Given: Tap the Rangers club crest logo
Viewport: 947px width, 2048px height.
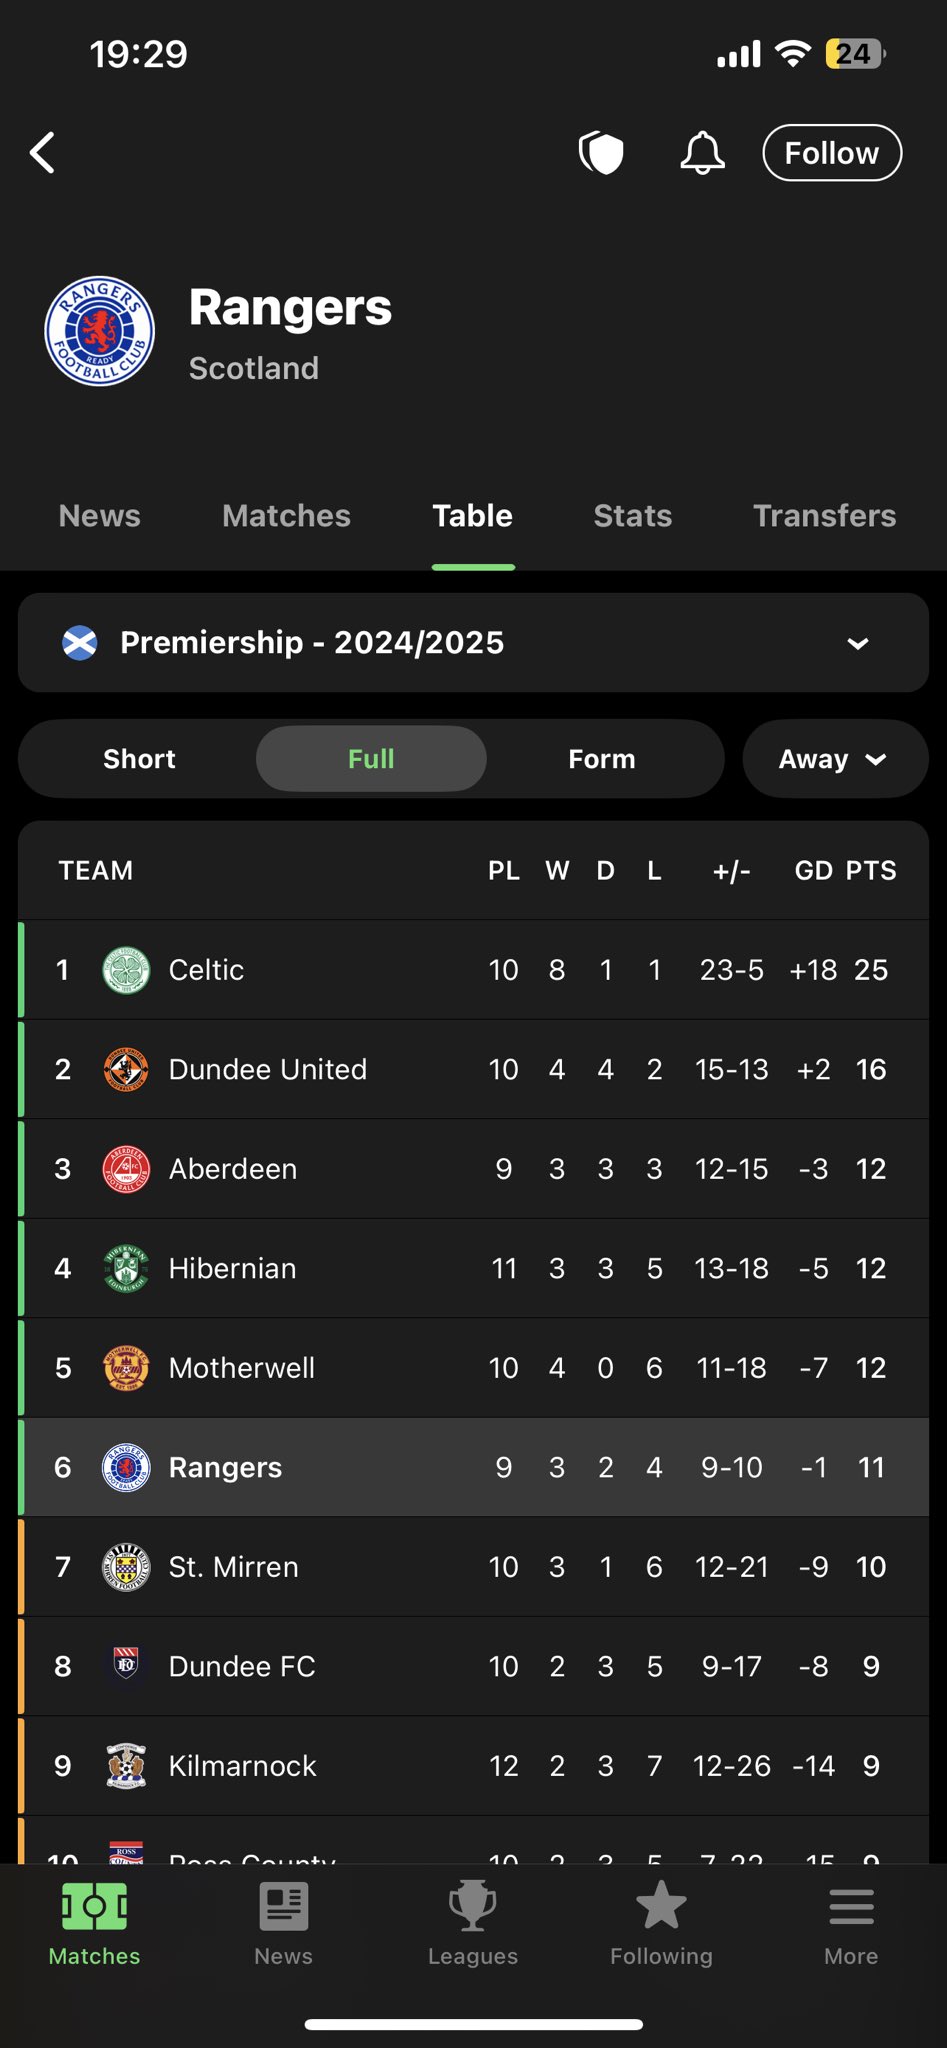Looking at the screenshot, I should (100, 331).
